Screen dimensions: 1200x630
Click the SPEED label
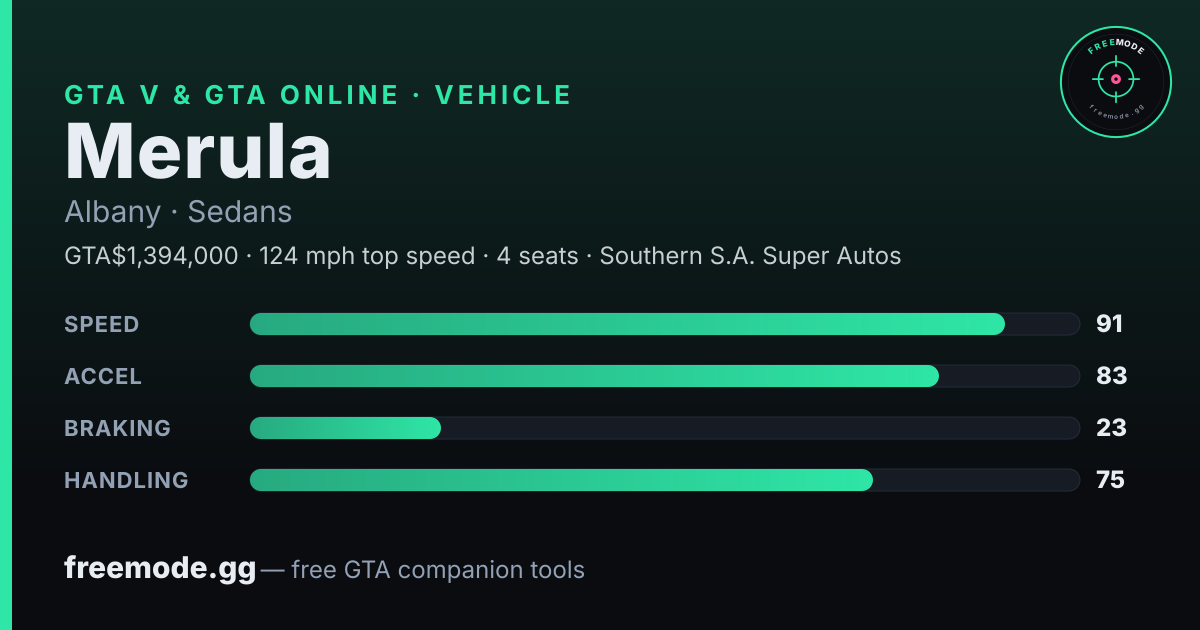coord(102,324)
